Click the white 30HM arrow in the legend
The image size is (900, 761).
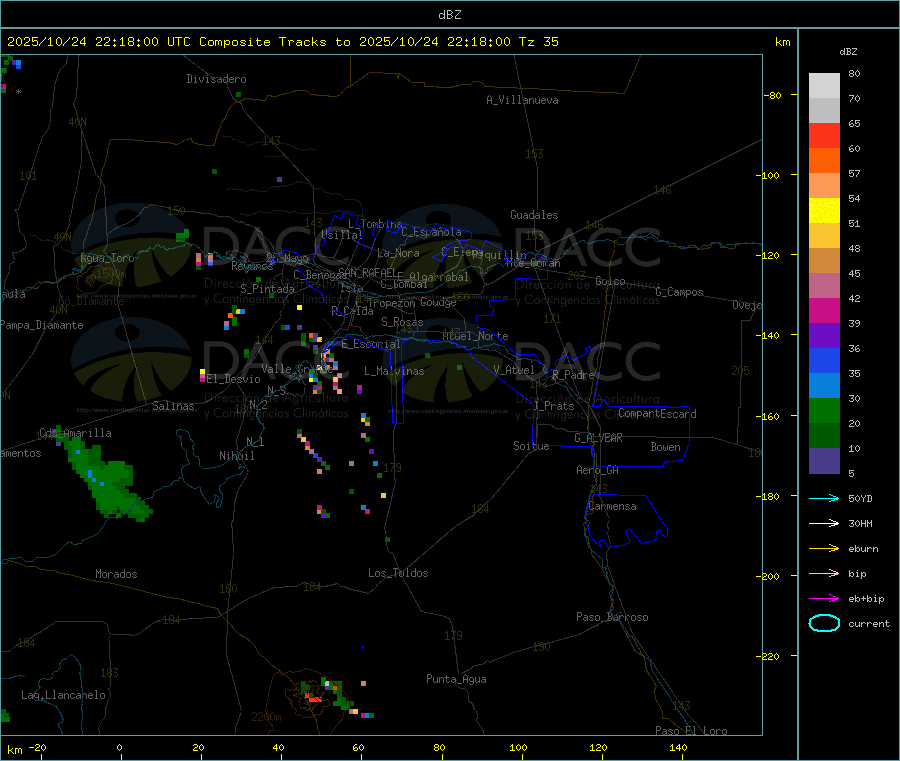click(x=824, y=523)
